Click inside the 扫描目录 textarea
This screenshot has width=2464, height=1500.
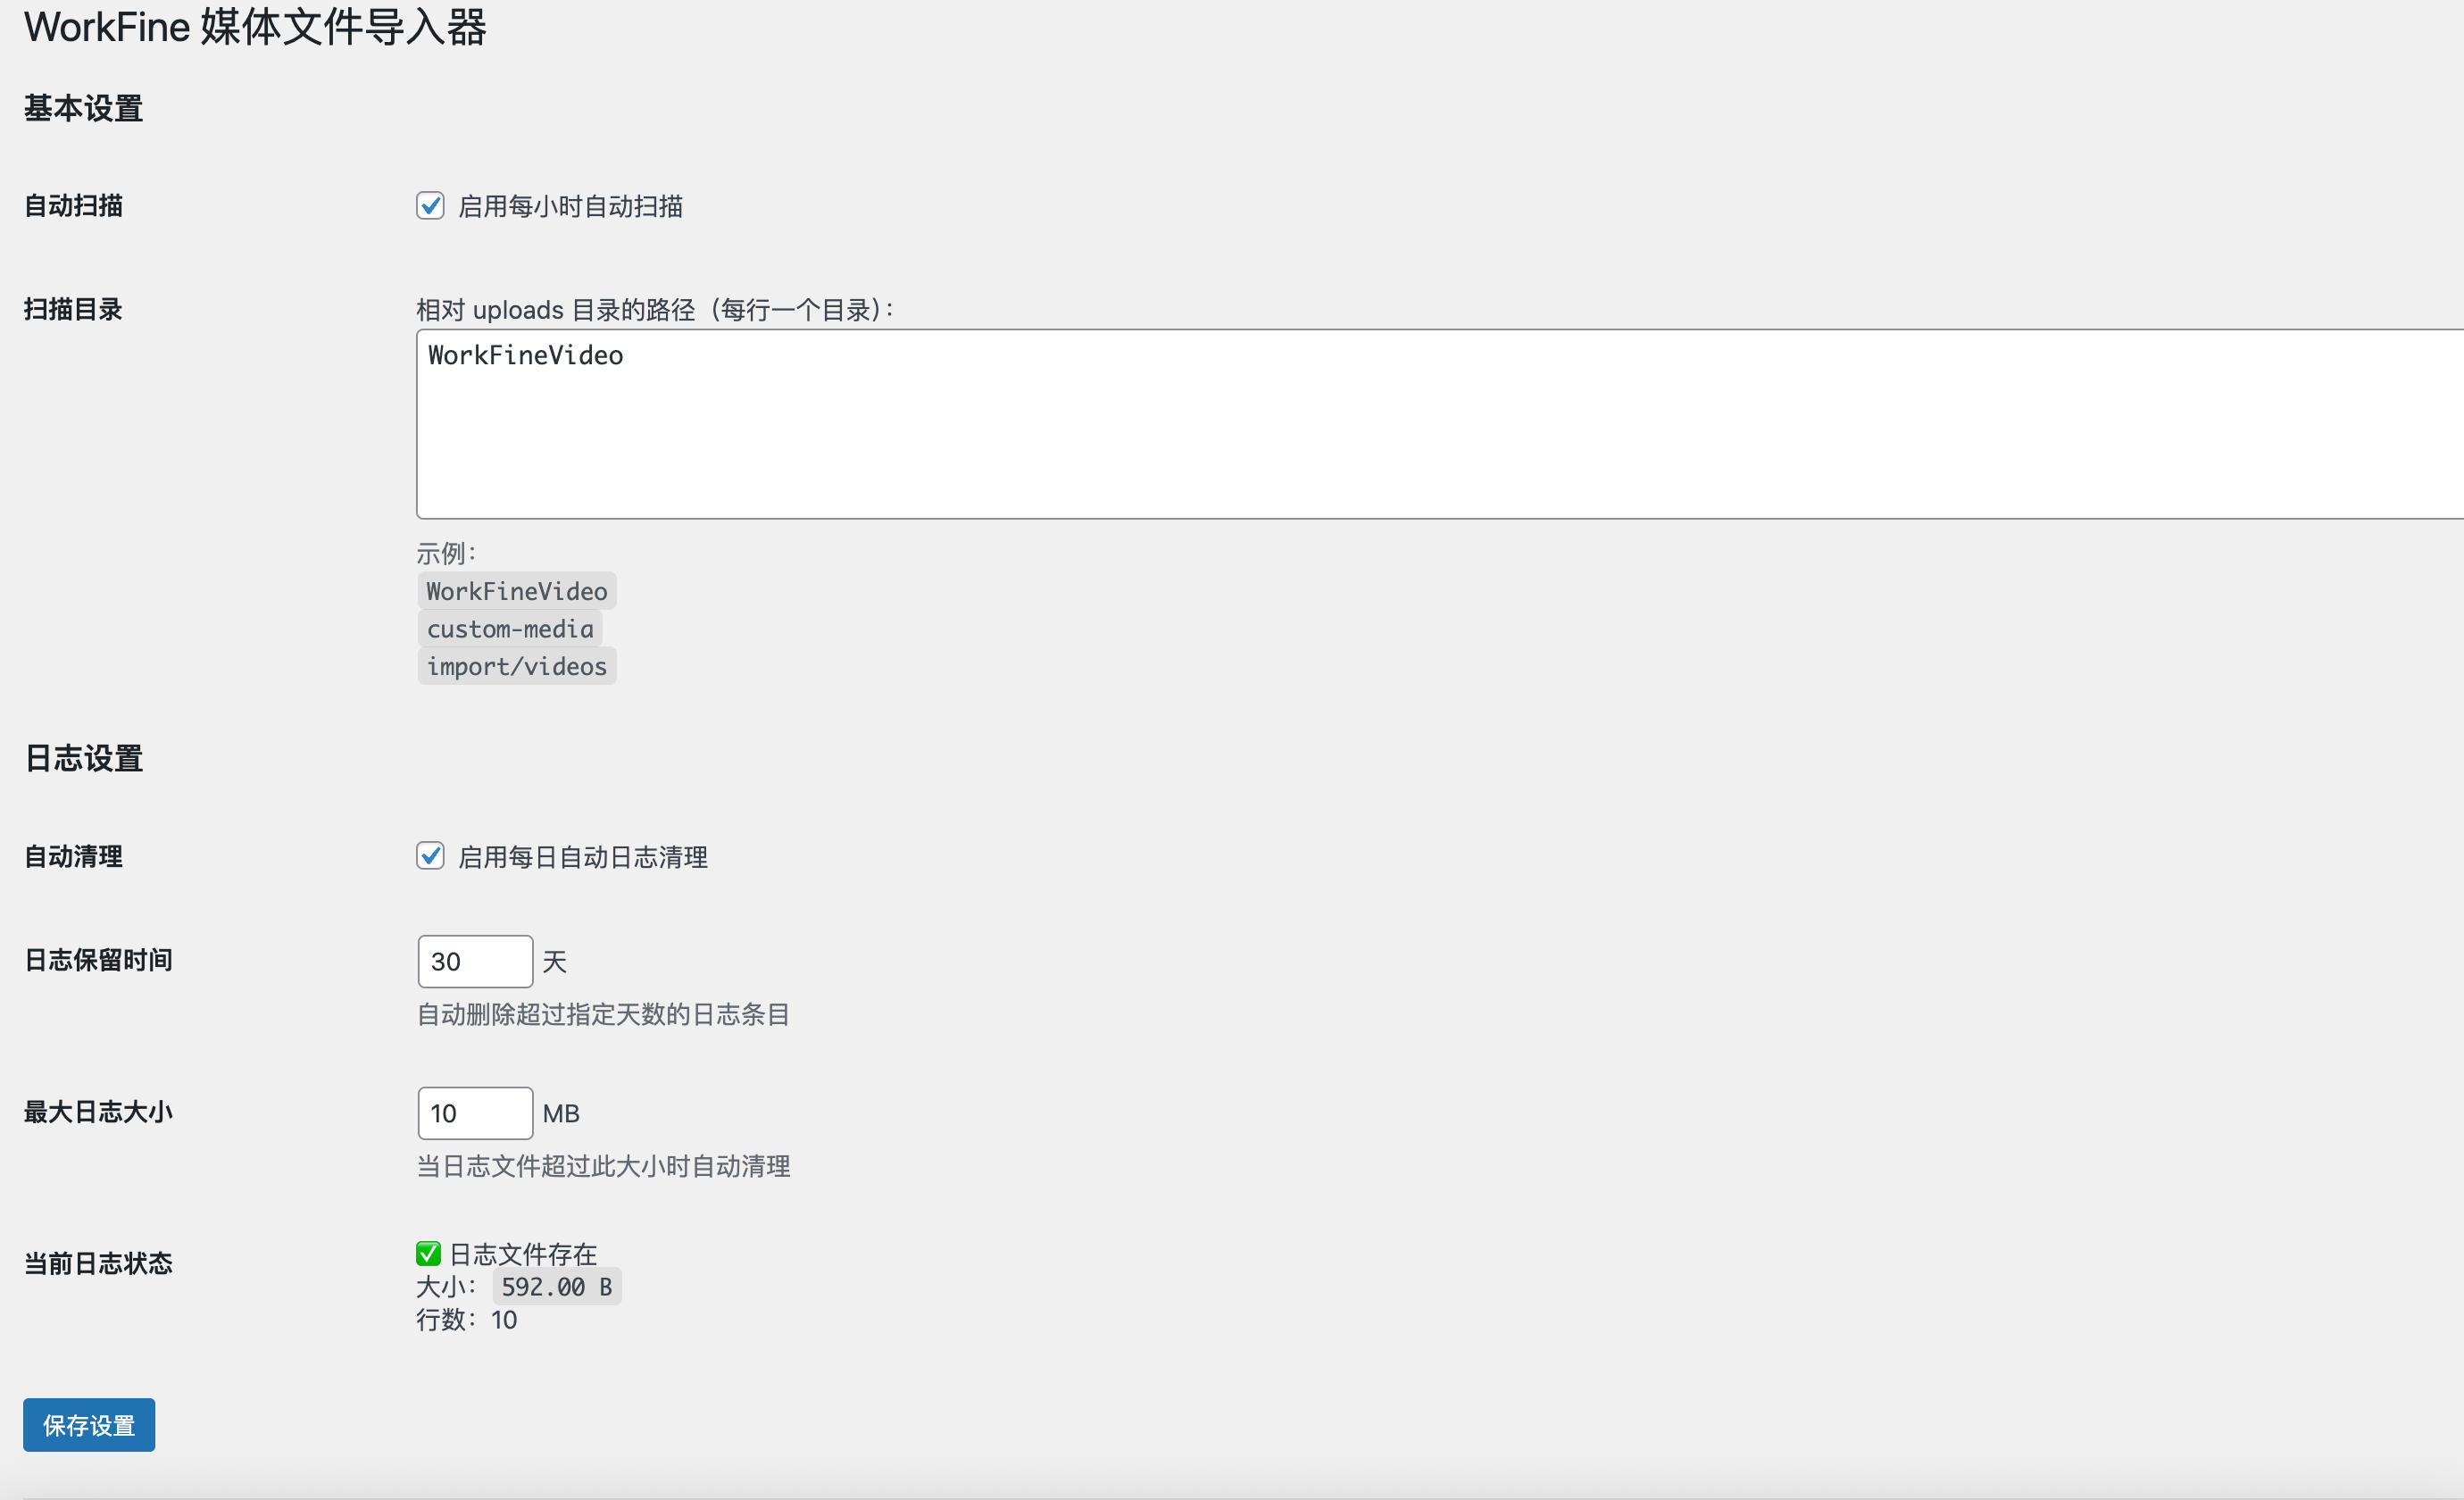[1440, 424]
